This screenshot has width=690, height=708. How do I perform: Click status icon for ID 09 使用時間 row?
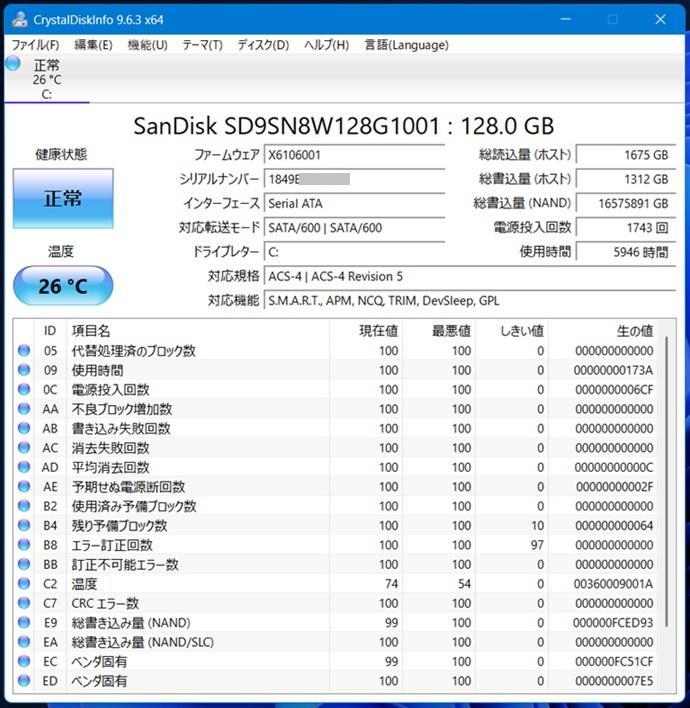(24, 370)
